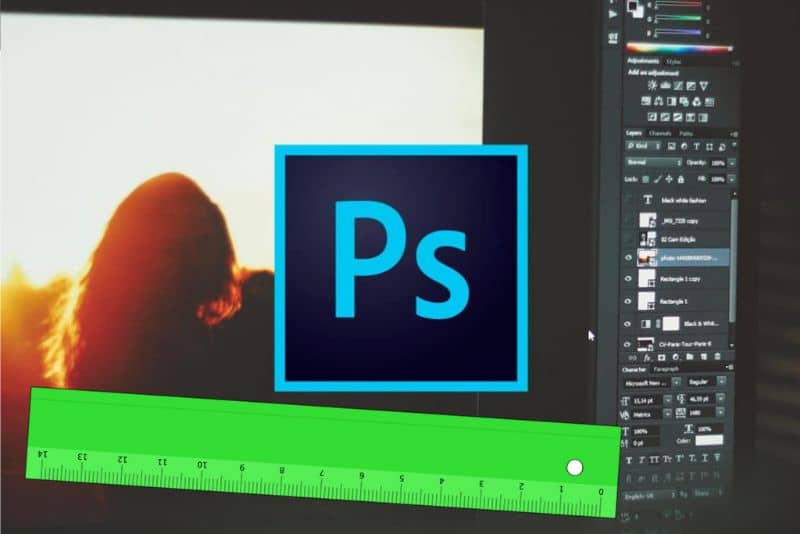This screenshot has width=800, height=534.
Task: Filter layers by smart objects icon
Action: click(x=722, y=147)
